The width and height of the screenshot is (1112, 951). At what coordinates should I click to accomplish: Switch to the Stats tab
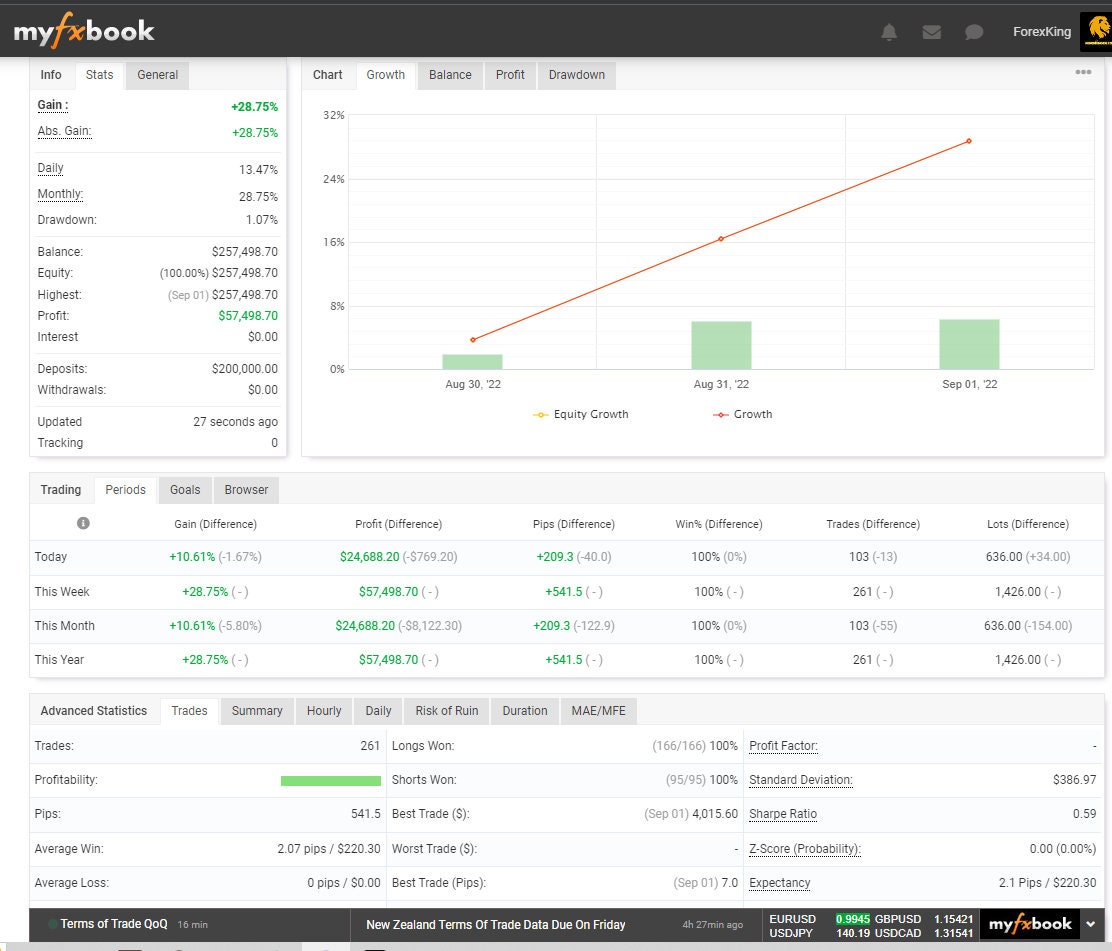tap(99, 74)
